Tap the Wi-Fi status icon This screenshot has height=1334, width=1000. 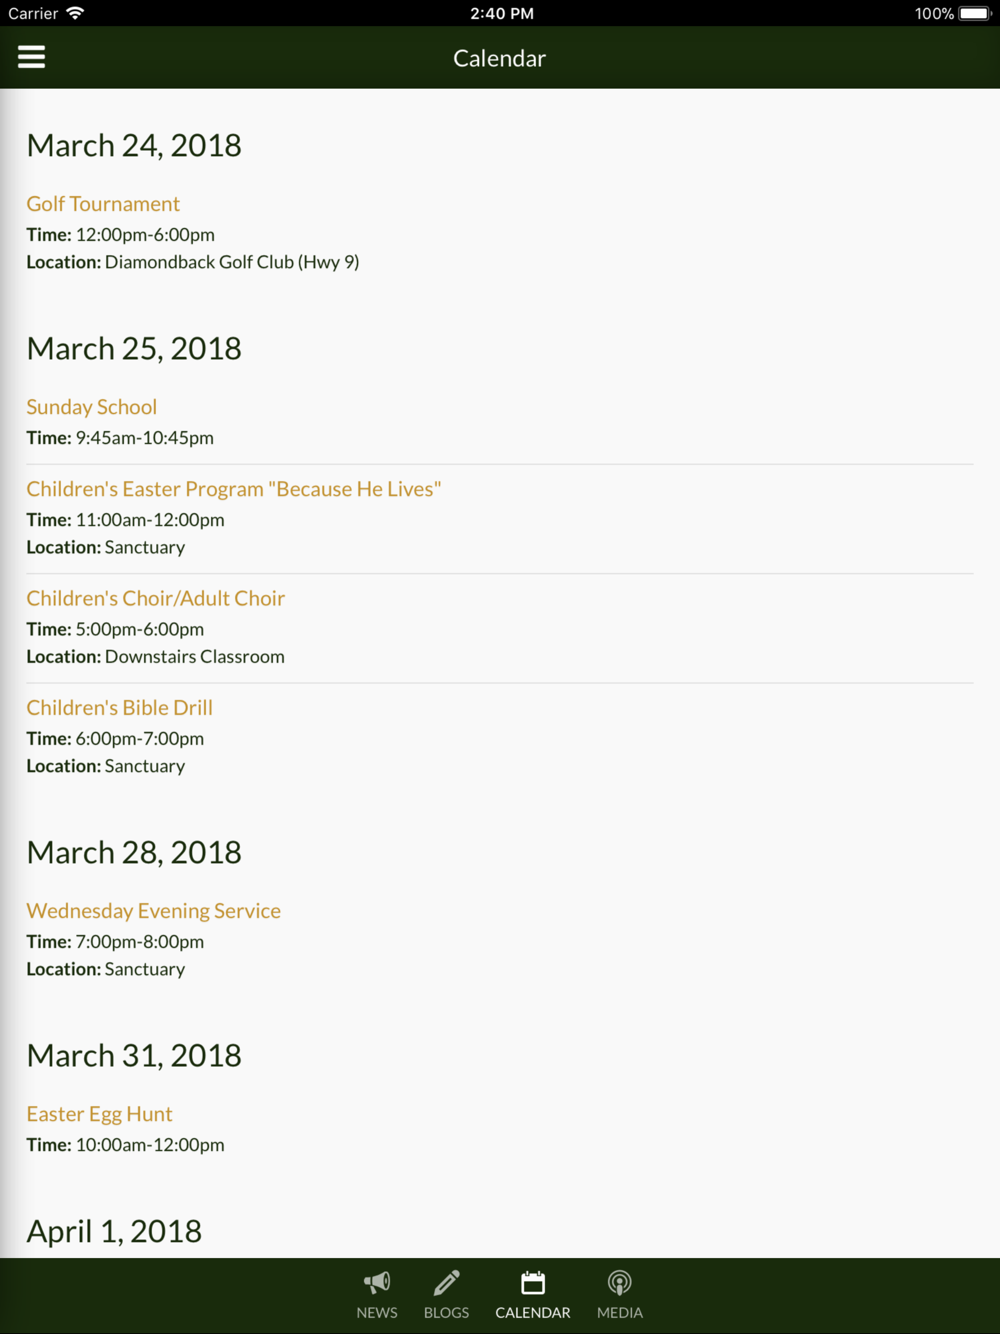tap(75, 13)
